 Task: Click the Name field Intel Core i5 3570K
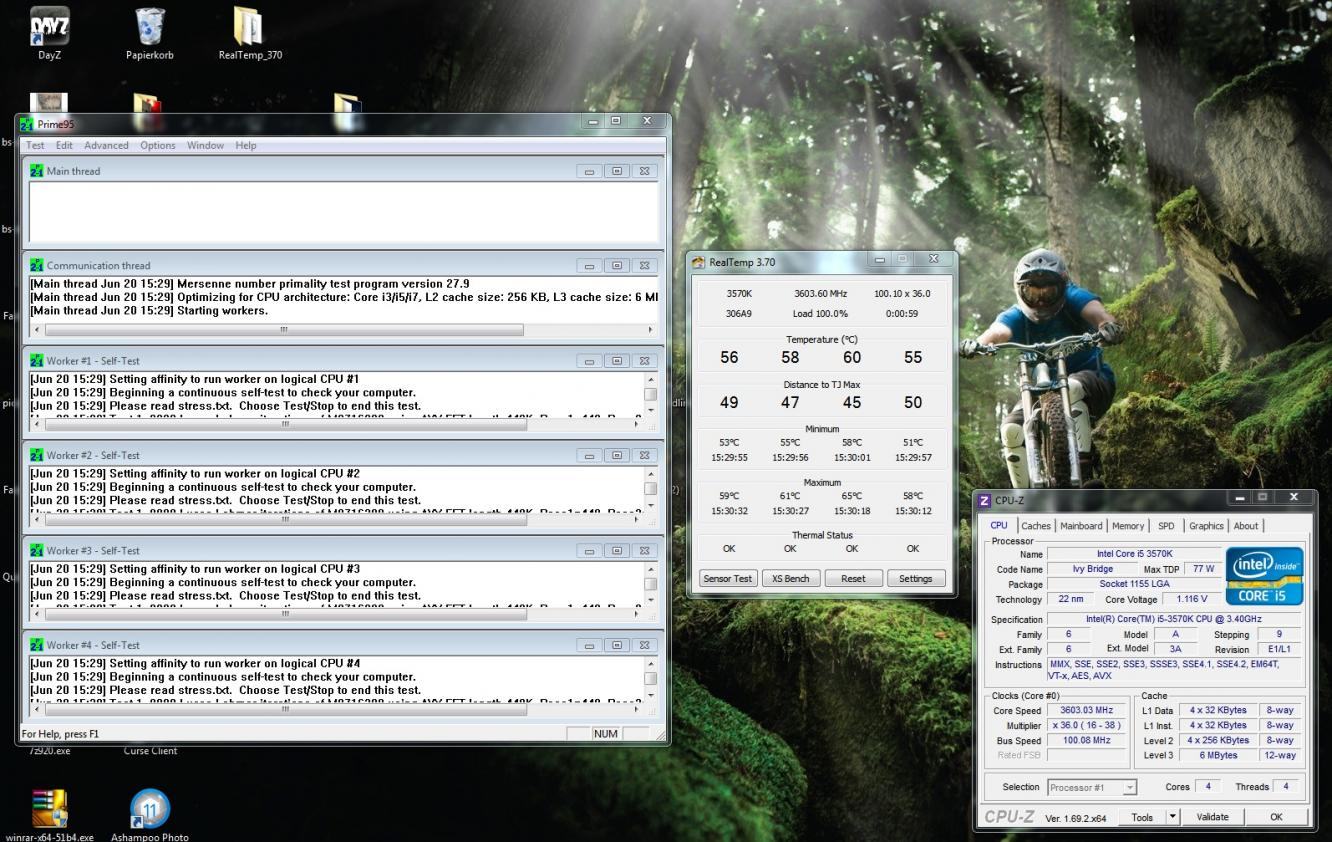pyautogui.click(x=1134, y=554)
